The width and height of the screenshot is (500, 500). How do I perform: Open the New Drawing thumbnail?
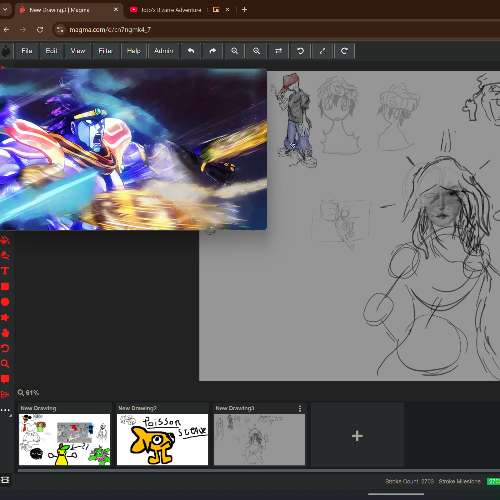pos(64,439)
